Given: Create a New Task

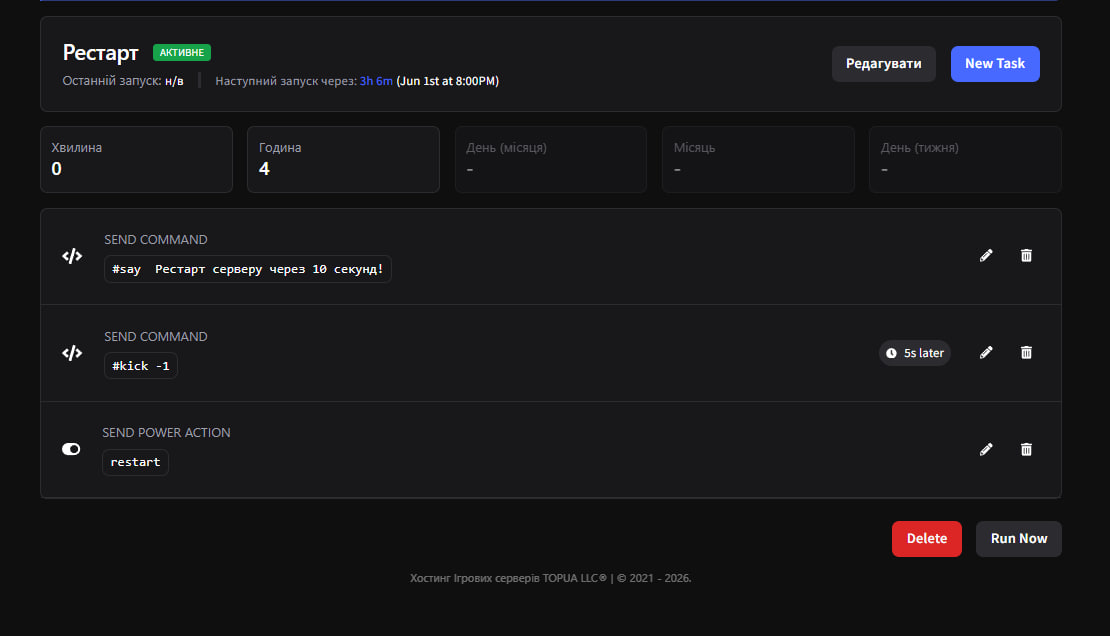Looking at the screenshot, I should (995, 64).
